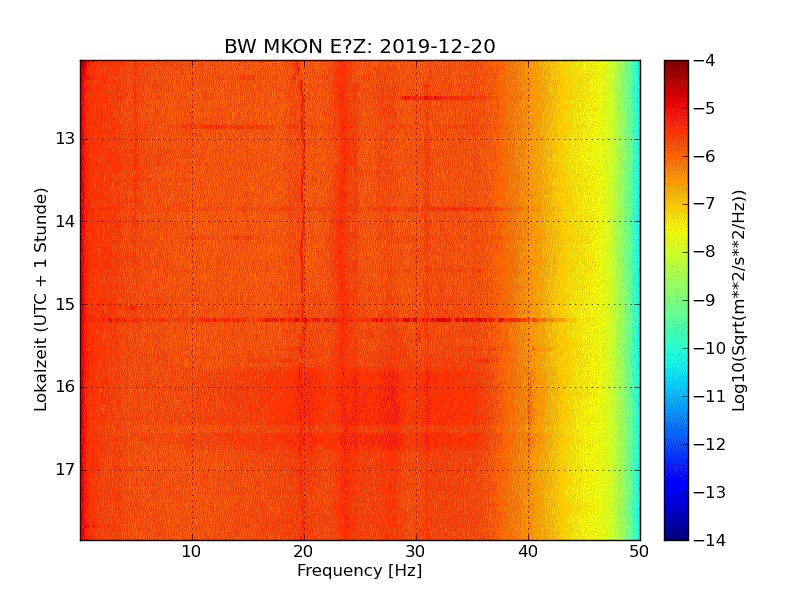Image resolution: width=800 pixels, height=600 pixels.
Task: Click the dark blue bottom of the colorbar
Action: [677, 528]
